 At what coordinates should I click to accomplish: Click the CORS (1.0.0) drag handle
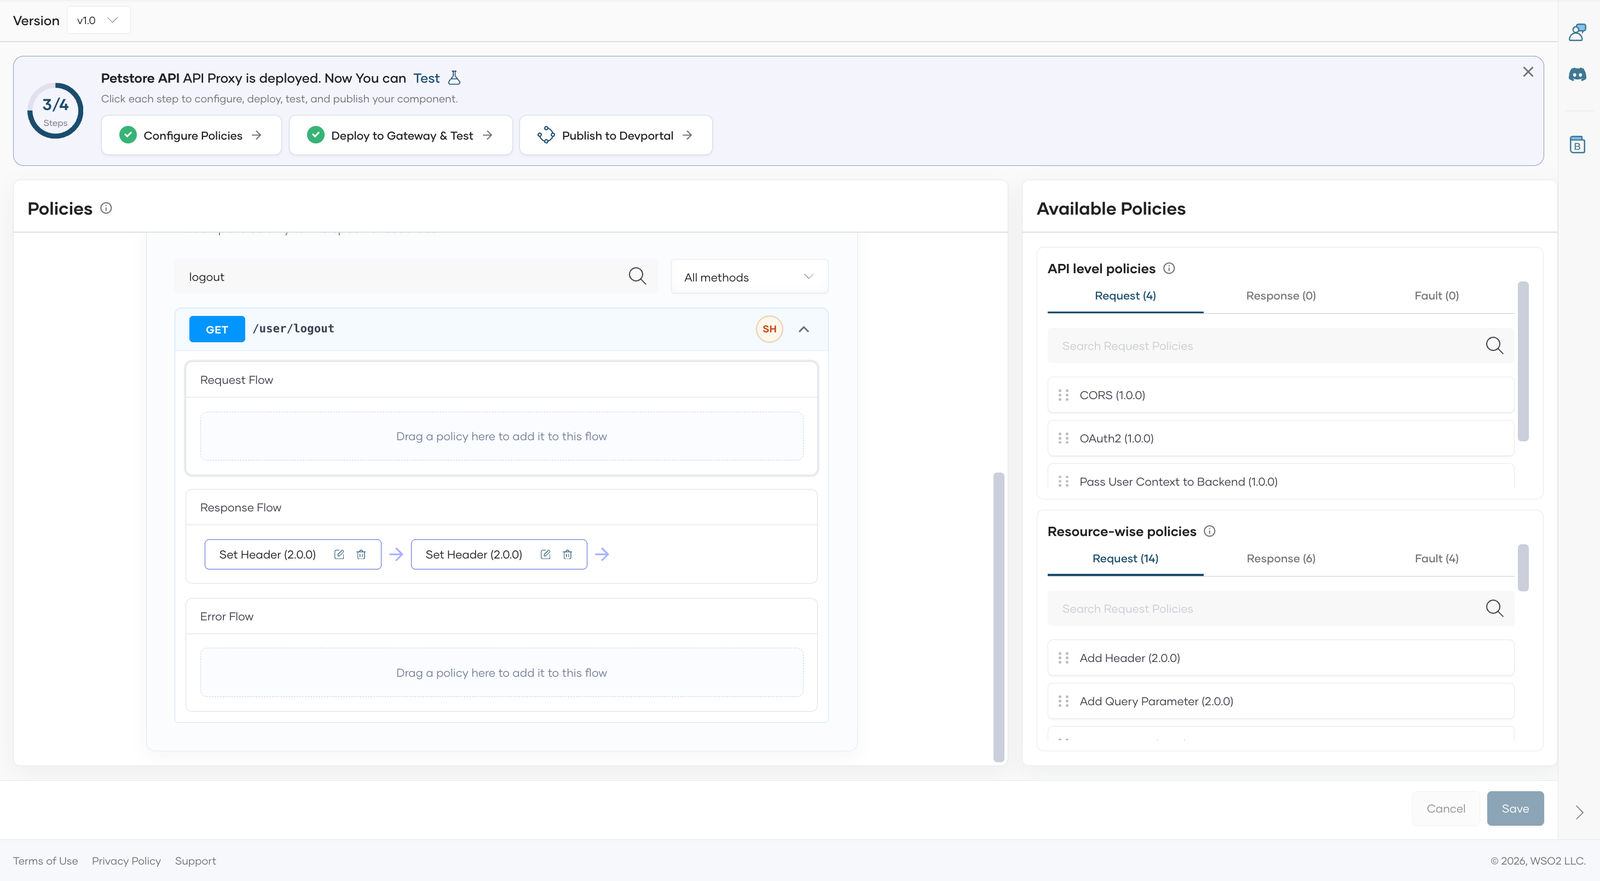(1063, 395)
